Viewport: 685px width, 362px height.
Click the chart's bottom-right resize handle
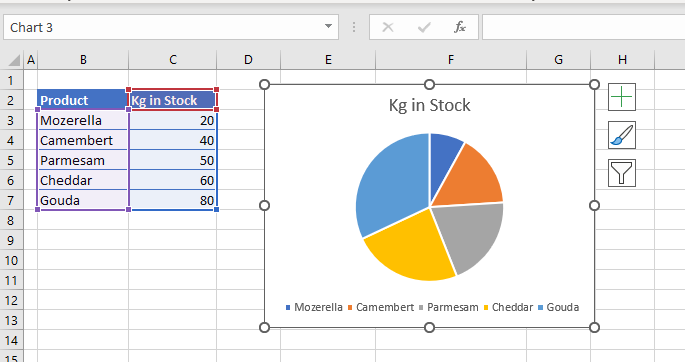[x=595, y=327]
